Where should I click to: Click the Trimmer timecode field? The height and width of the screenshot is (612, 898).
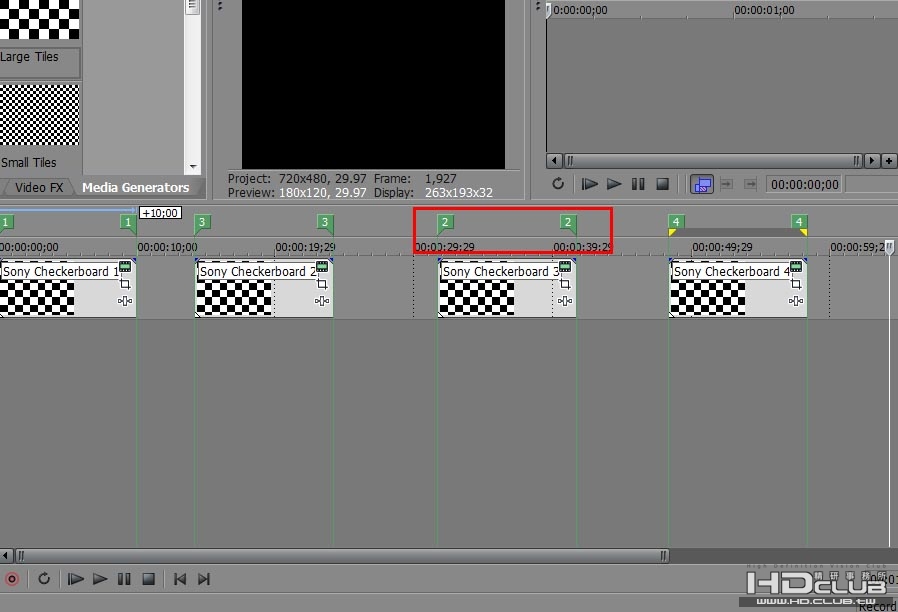point(805,184)
